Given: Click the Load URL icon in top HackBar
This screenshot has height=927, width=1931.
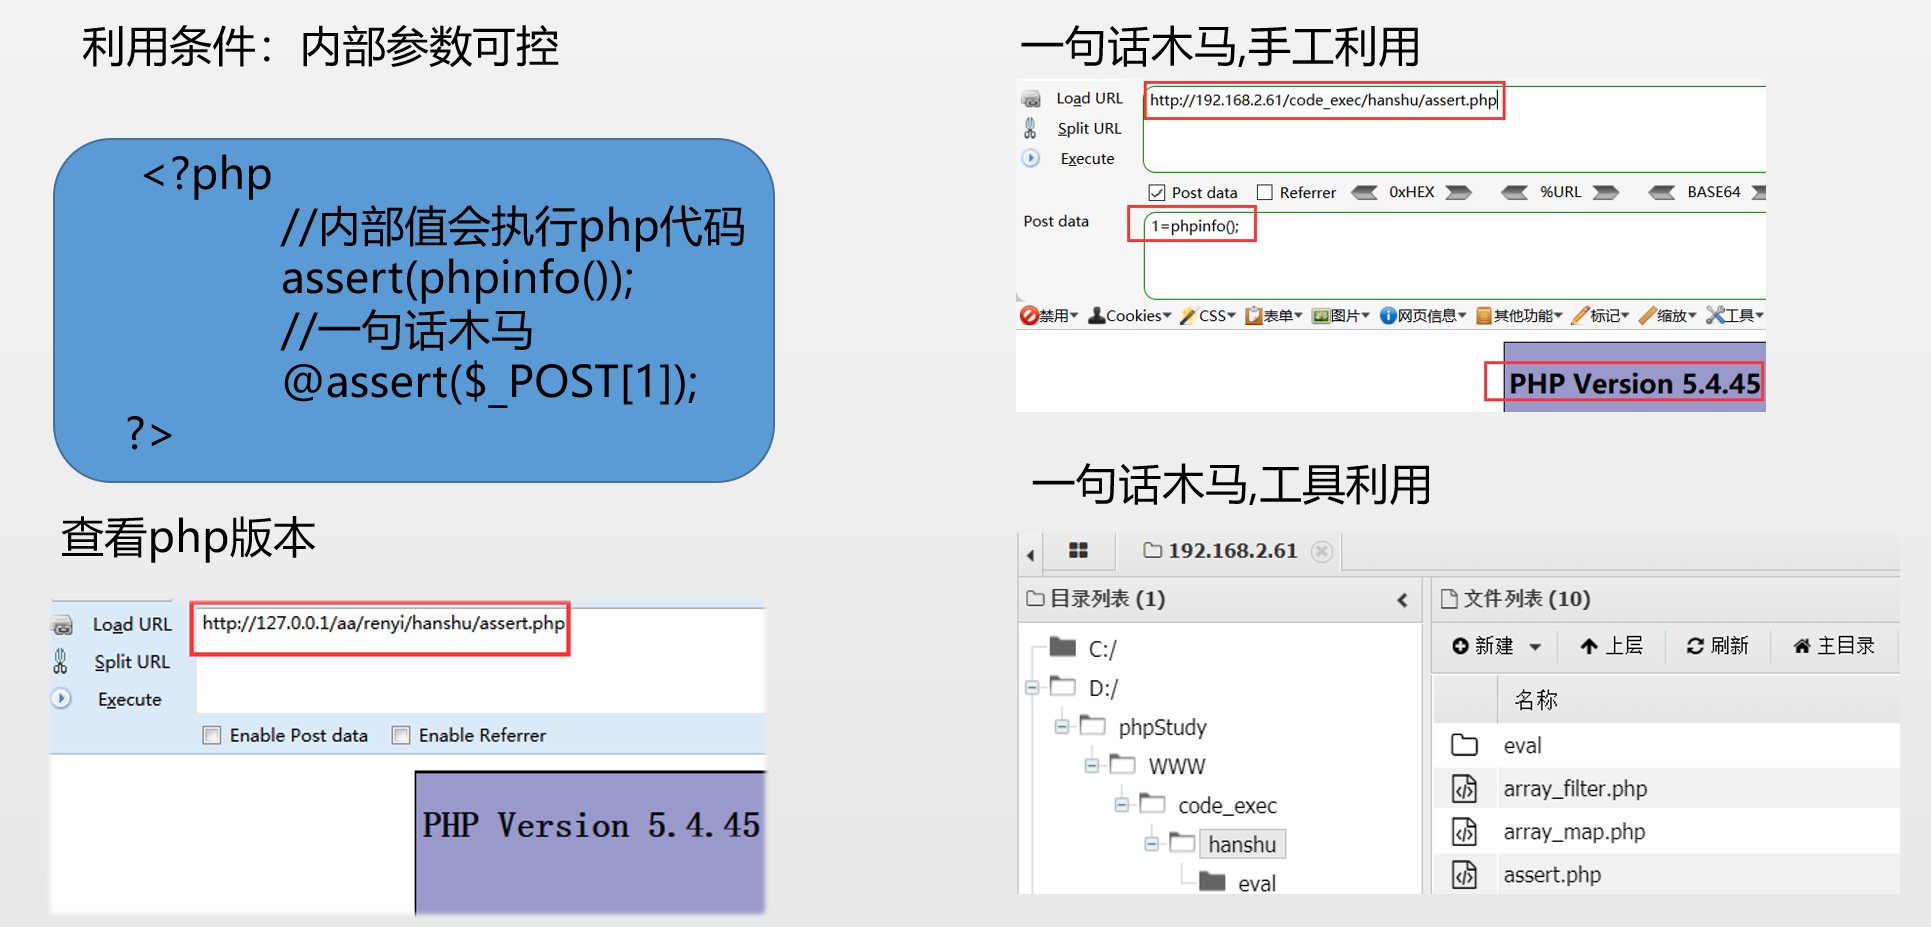Looking at the screenshot, I should 1031,99.
